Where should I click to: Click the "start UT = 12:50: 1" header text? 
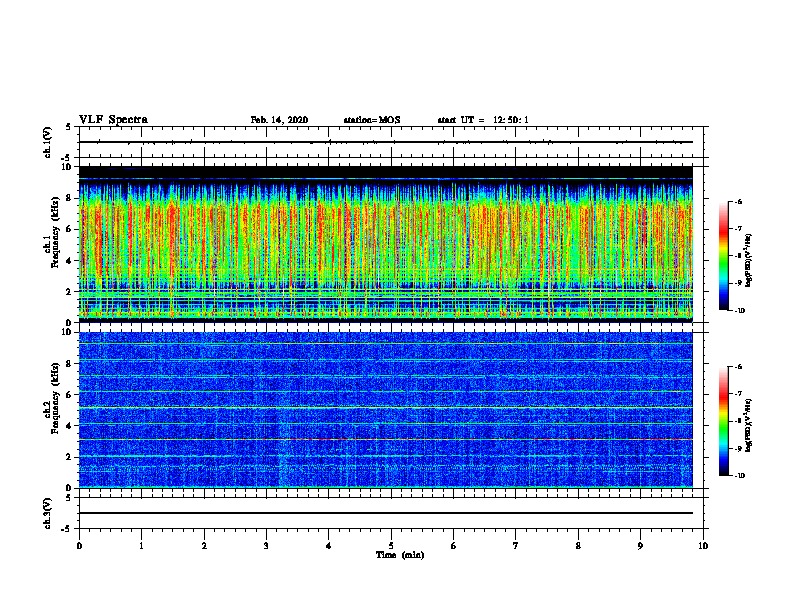pyautogui.click(x=483, y=120)
